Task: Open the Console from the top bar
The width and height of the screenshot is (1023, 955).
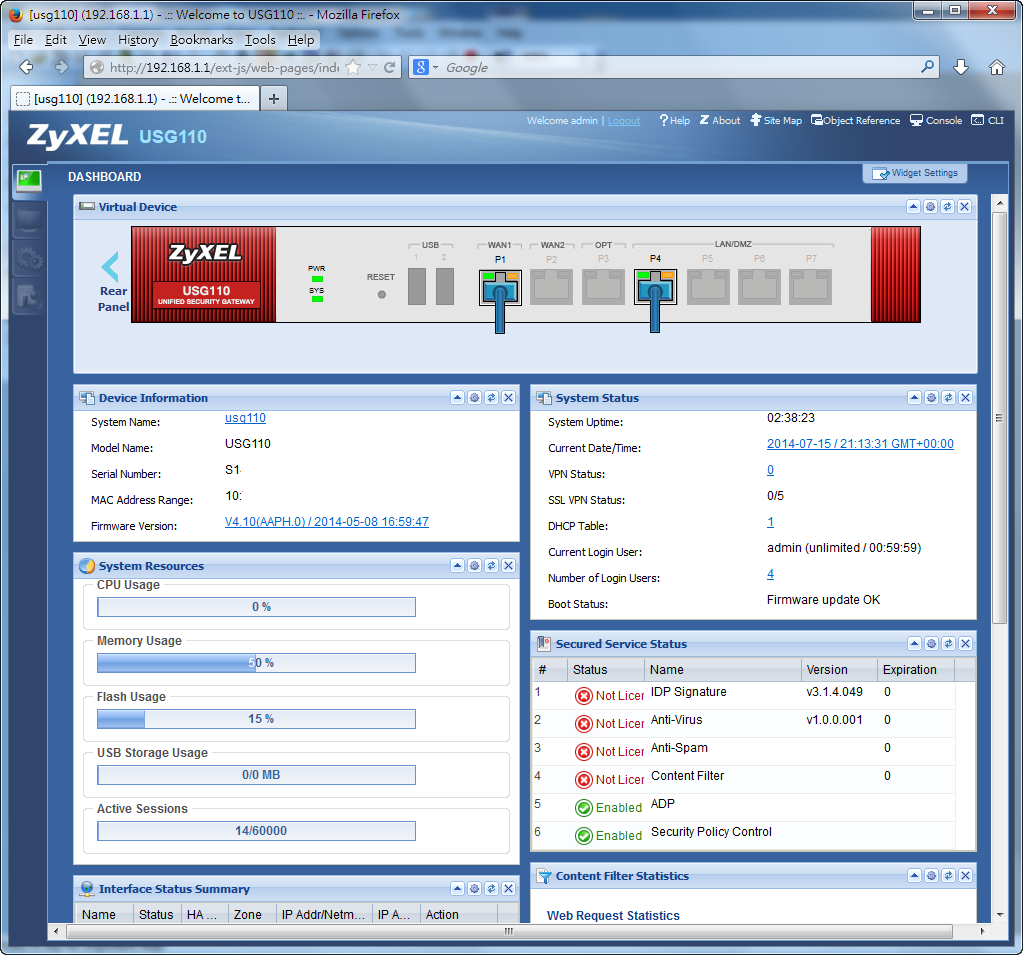Action: coord(936,121)
